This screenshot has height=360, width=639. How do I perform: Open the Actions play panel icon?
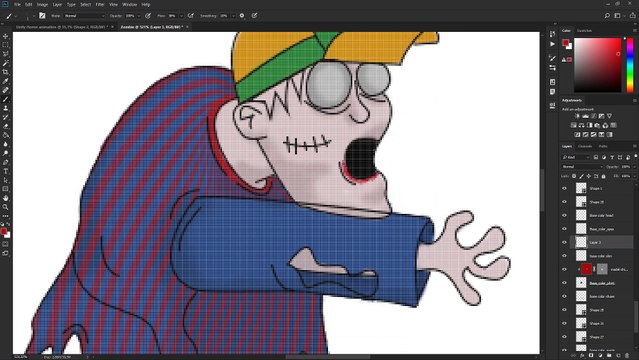point(552,44)
